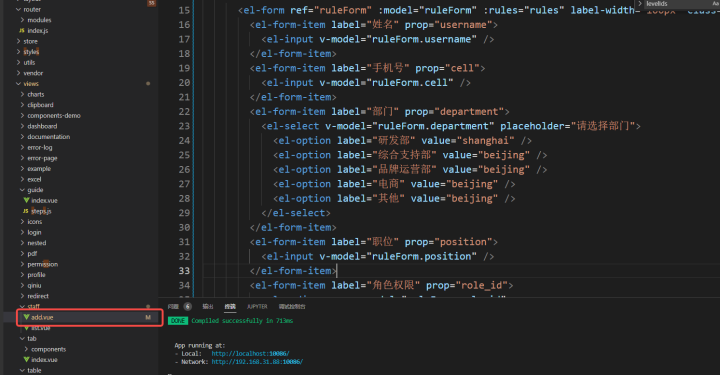Open the clipboard folder

40,105
